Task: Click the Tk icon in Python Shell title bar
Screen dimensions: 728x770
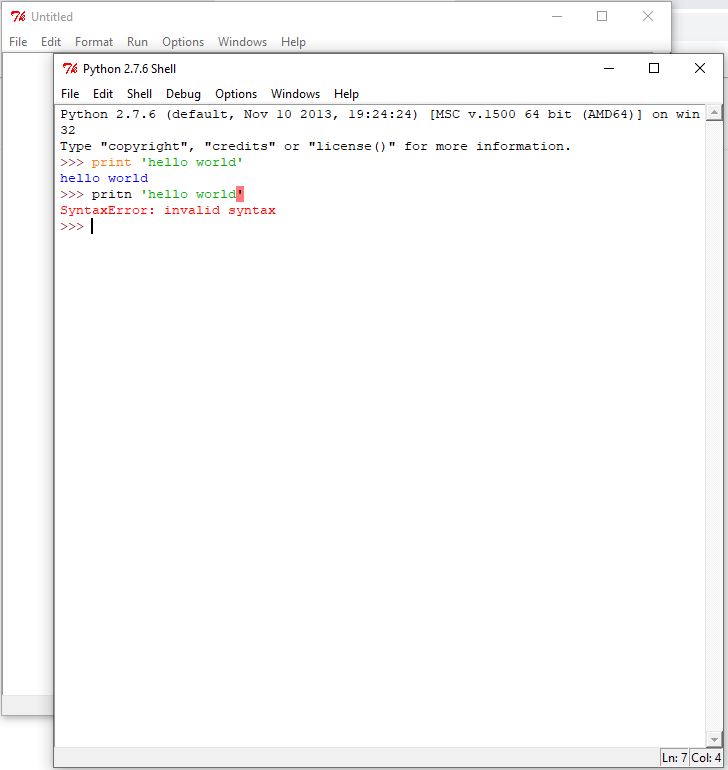Action: [70, 68]
